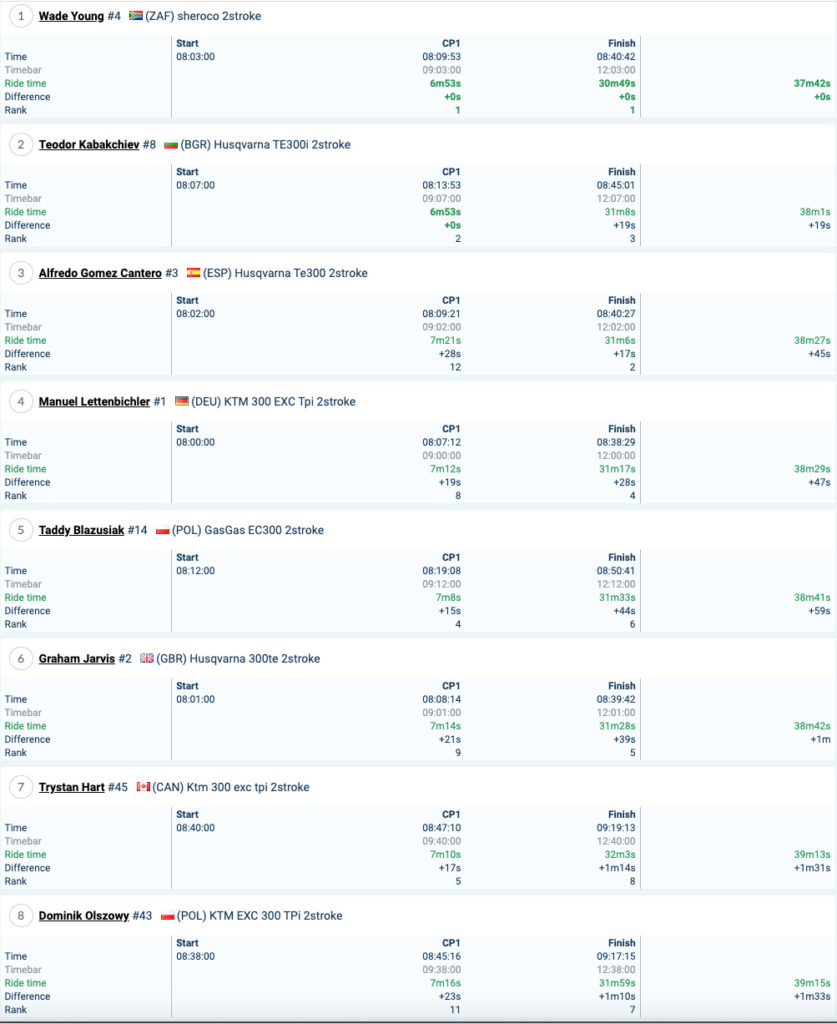Open Teodor Kabakchiev rider profile

pyautogui.click(x=89, y=145)
